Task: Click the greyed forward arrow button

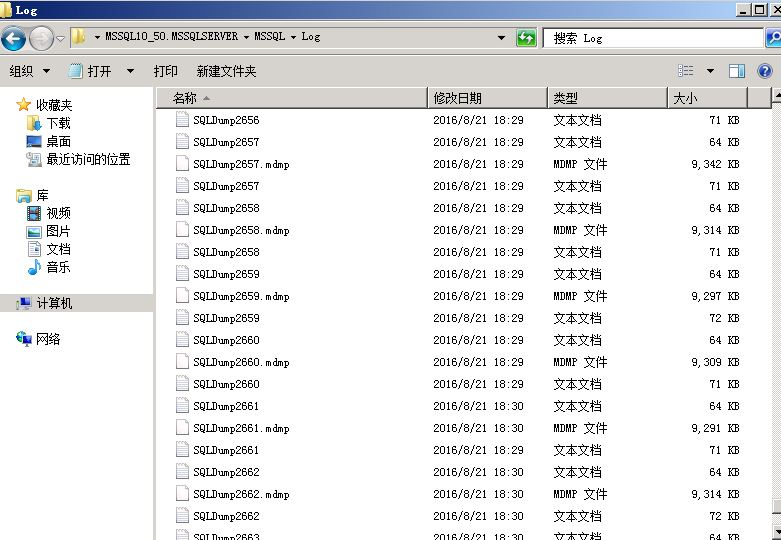Action: coord(41,38)
